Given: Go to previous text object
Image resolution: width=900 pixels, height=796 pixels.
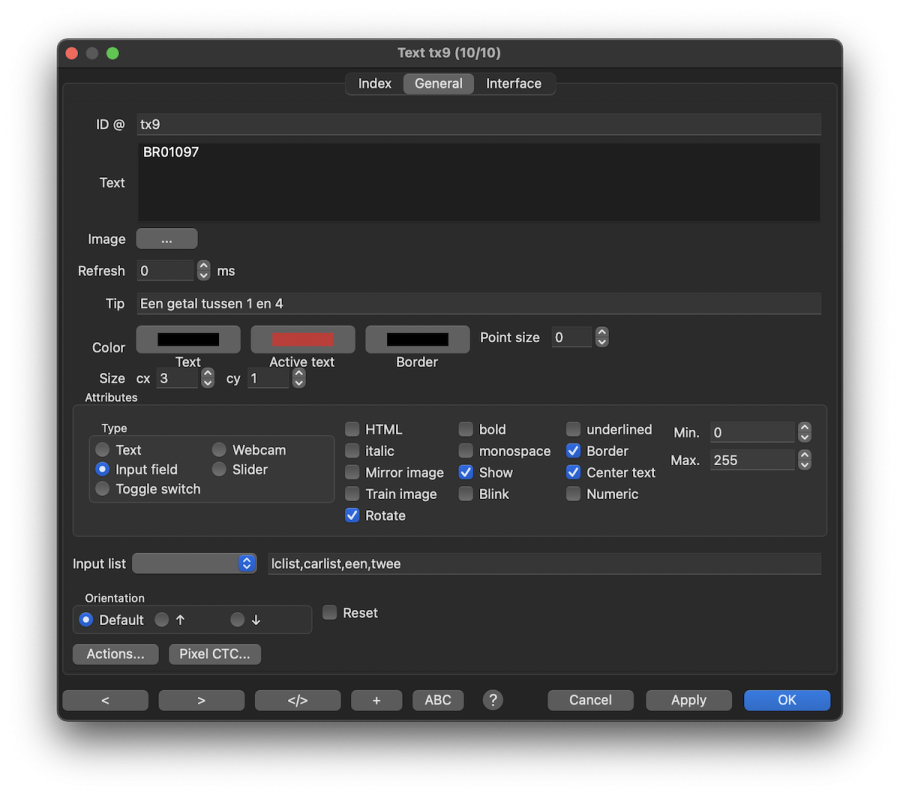Looking at the screenshot, I should point(105,700).
